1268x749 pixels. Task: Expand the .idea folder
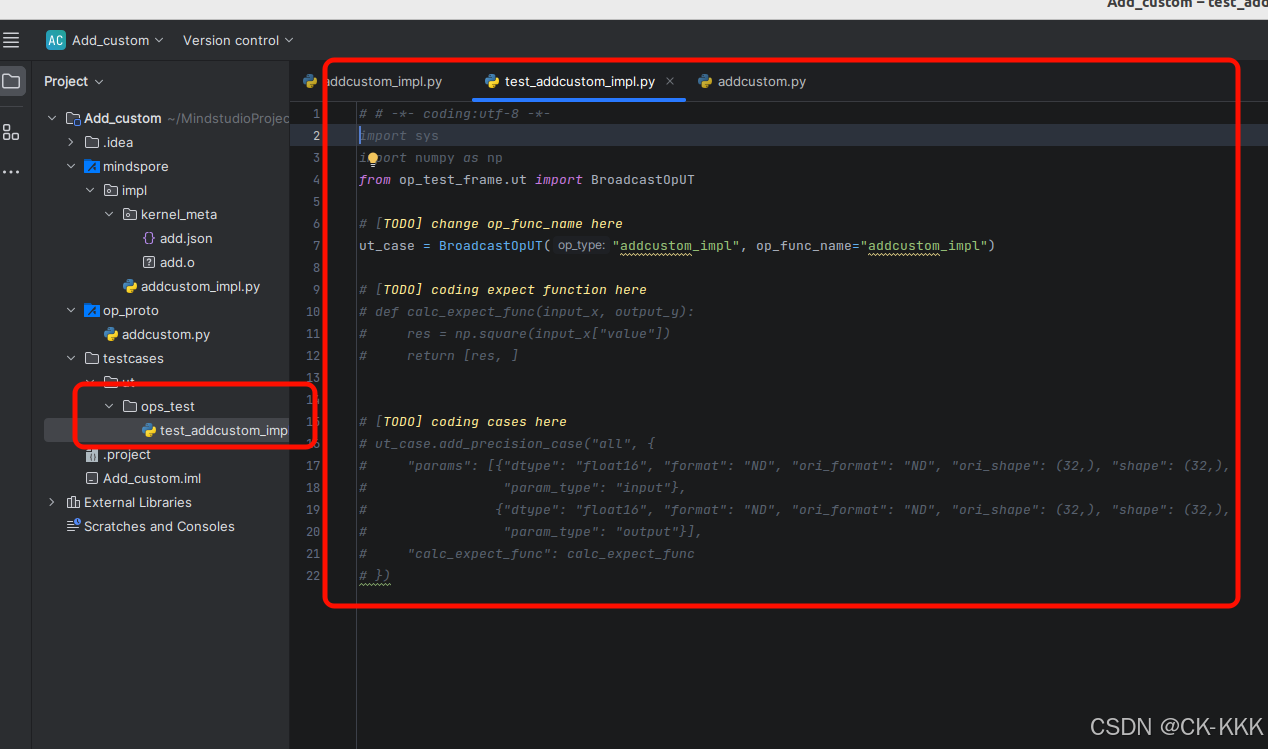point(71,142)
